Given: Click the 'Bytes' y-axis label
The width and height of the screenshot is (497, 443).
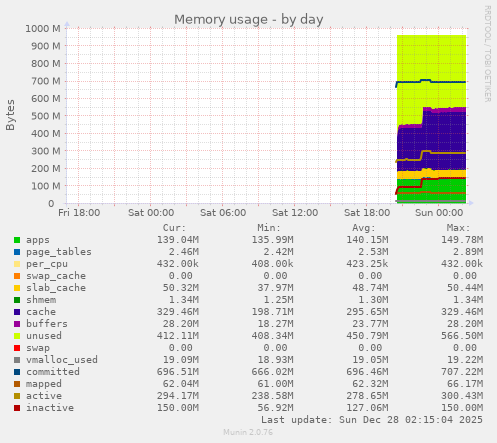Looking at the screenshot, I should [10, 115].
